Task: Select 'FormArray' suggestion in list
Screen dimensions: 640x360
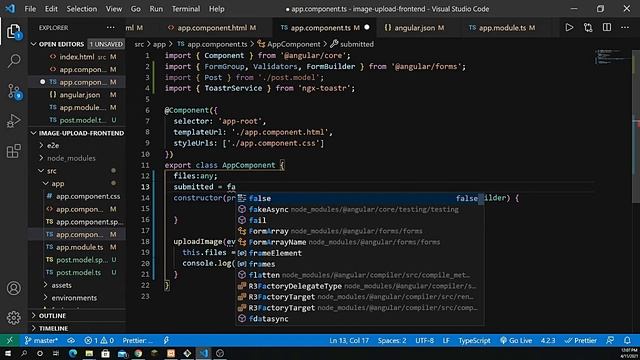Action: click(x=360, y=231)
